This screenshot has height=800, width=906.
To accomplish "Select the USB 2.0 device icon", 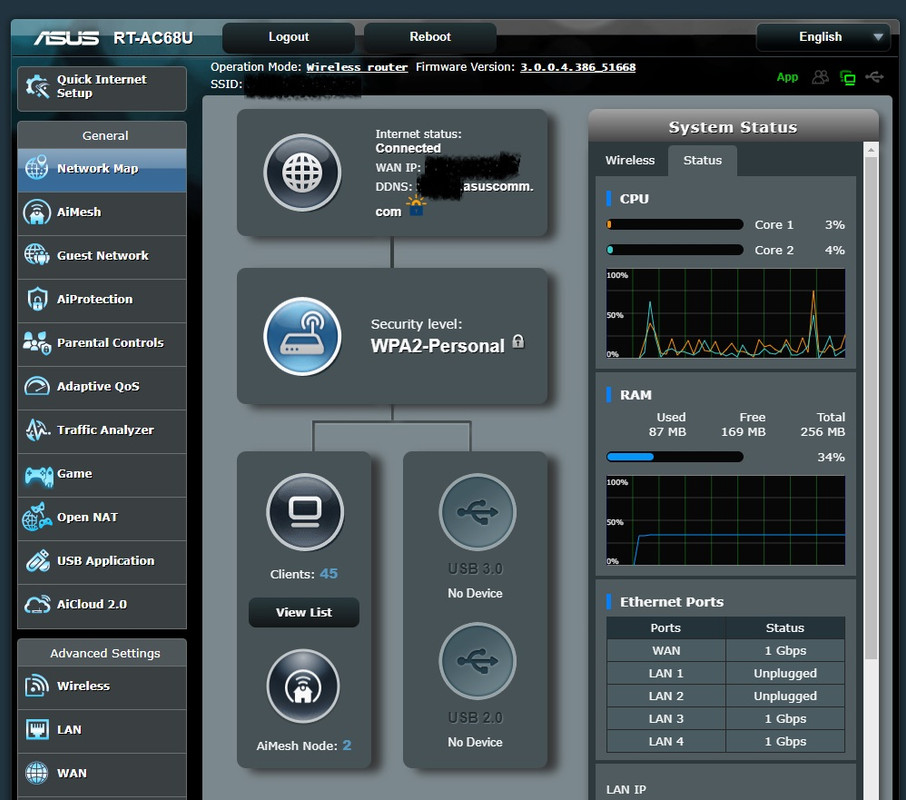I will 477,661.
